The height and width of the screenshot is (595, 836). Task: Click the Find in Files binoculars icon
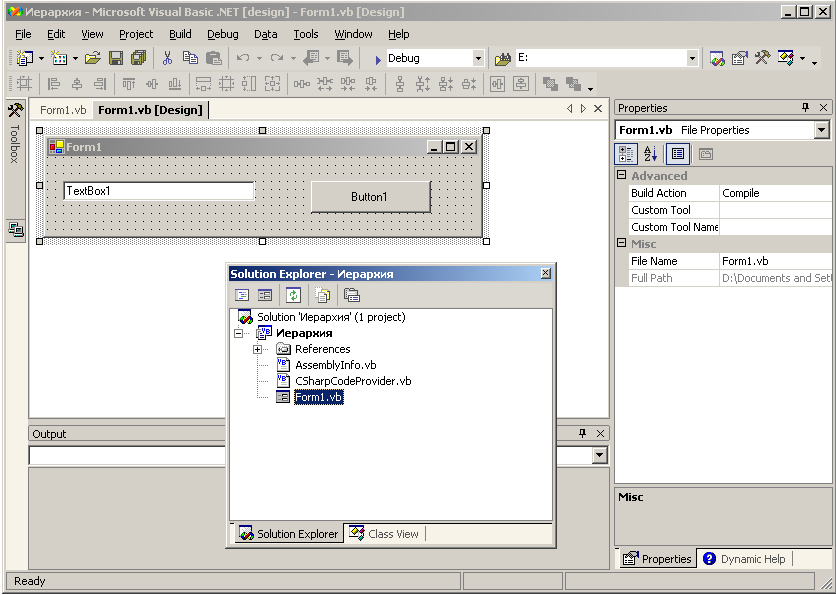click(x=503, y=58)
